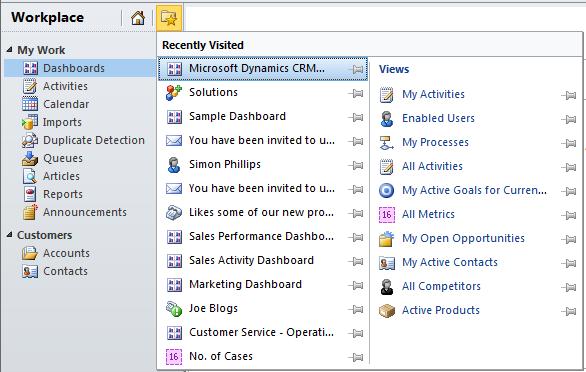Pin the No. of Cases item
Viewport: 586px width, 372px height.
(x=356, y=357)
